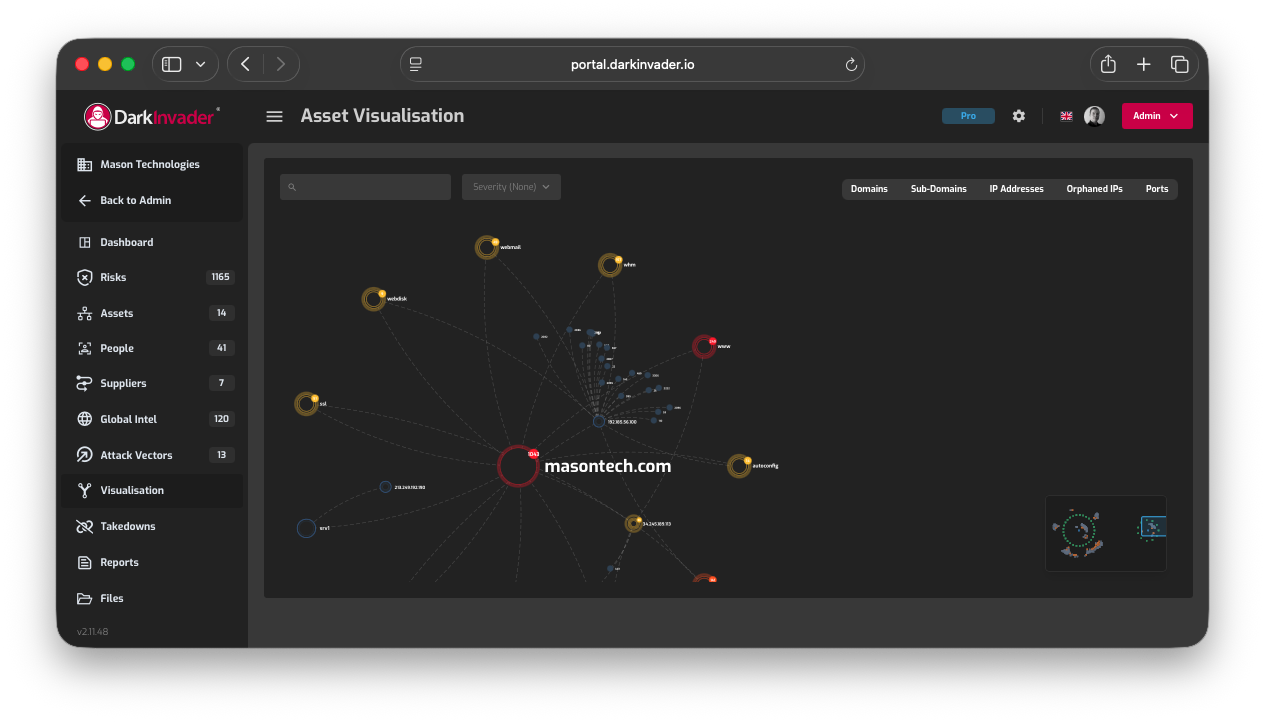Toggle the Ports filter on
Viewport: 1265px width, 722px height.
[1156, 188]
